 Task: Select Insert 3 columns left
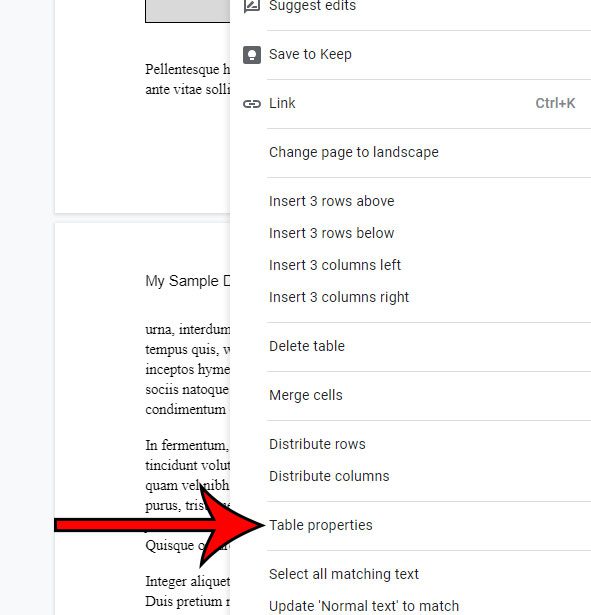click(x=335, y=265)
